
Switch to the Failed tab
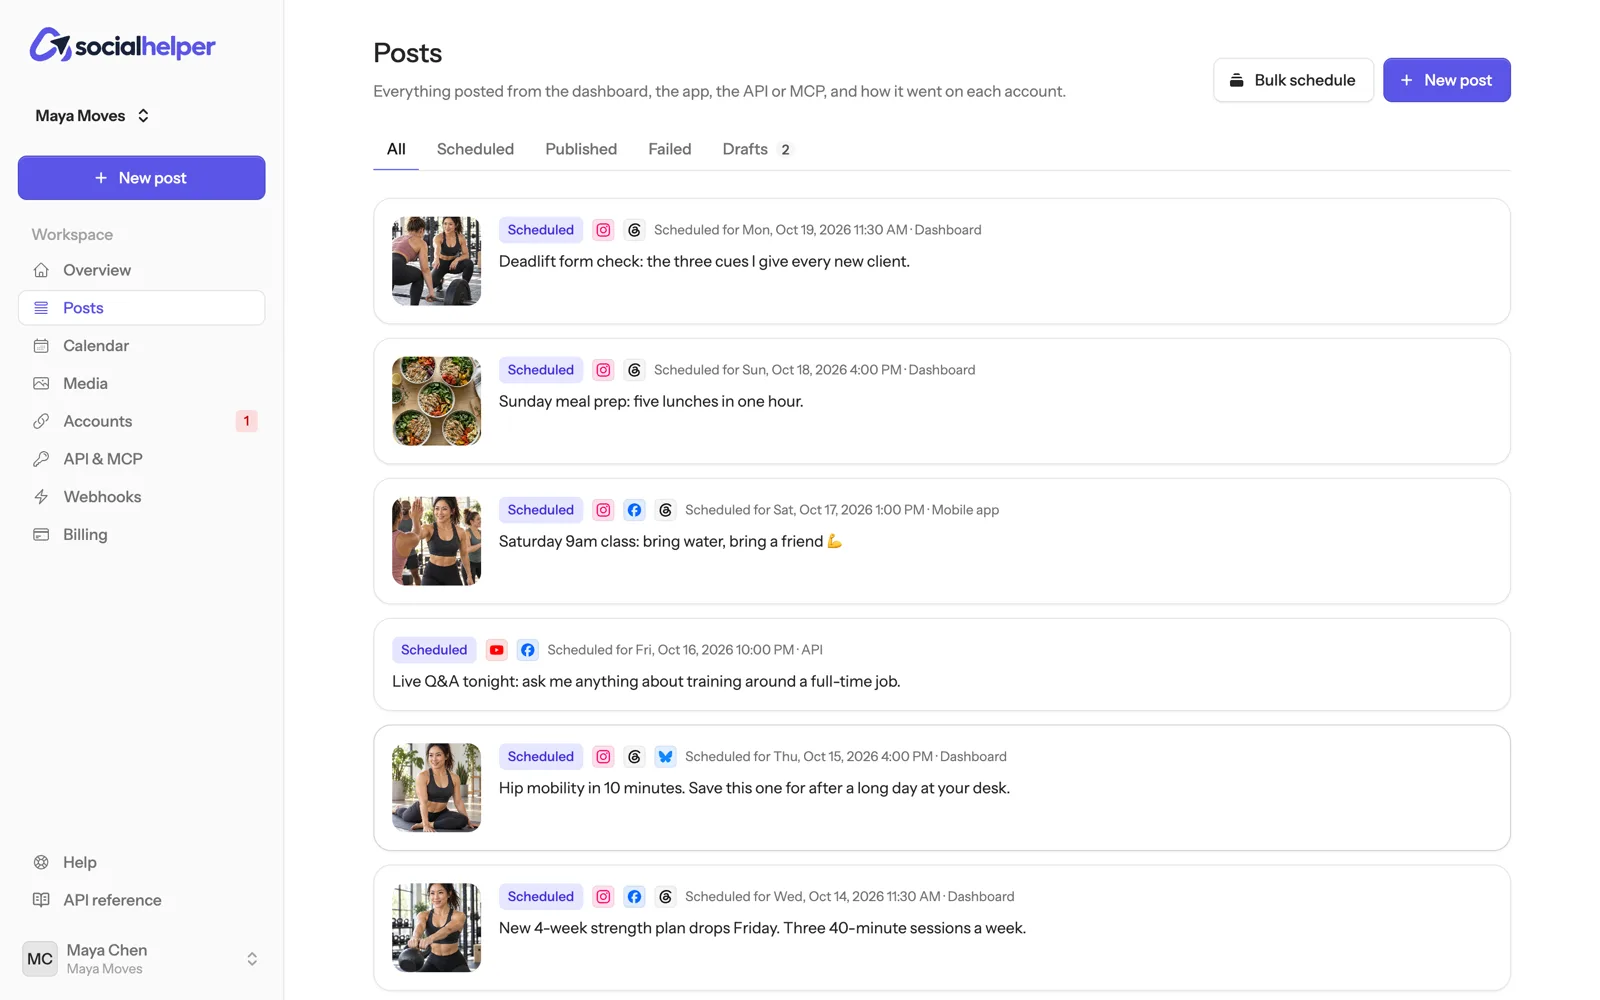(670, 149)
